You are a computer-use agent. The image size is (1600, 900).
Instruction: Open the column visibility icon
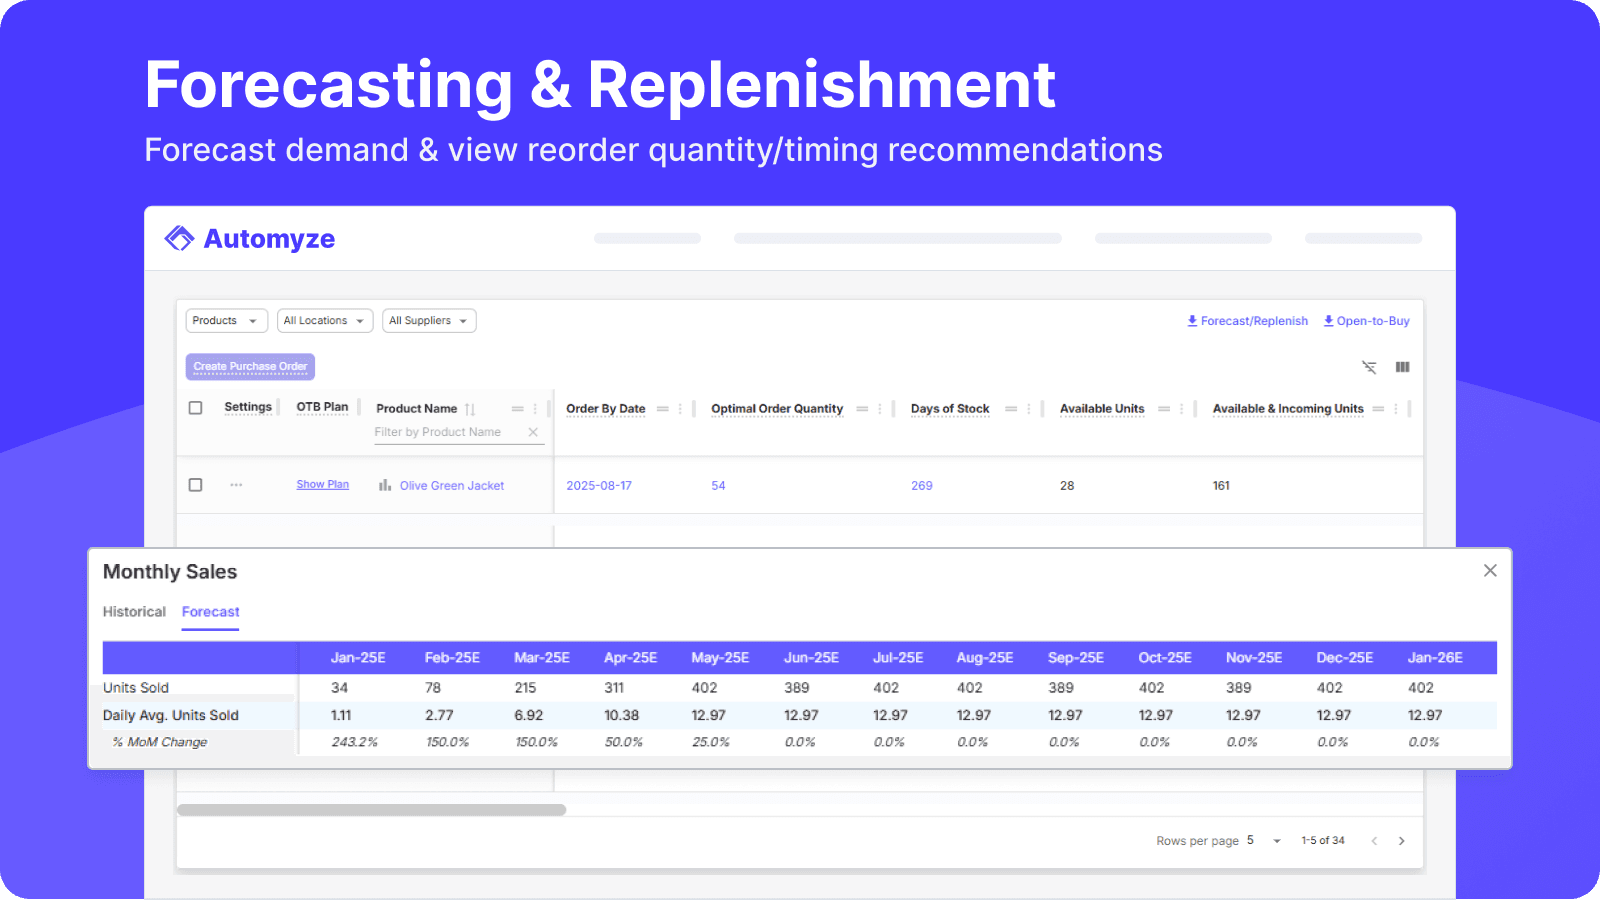(x=1402, y=367)
